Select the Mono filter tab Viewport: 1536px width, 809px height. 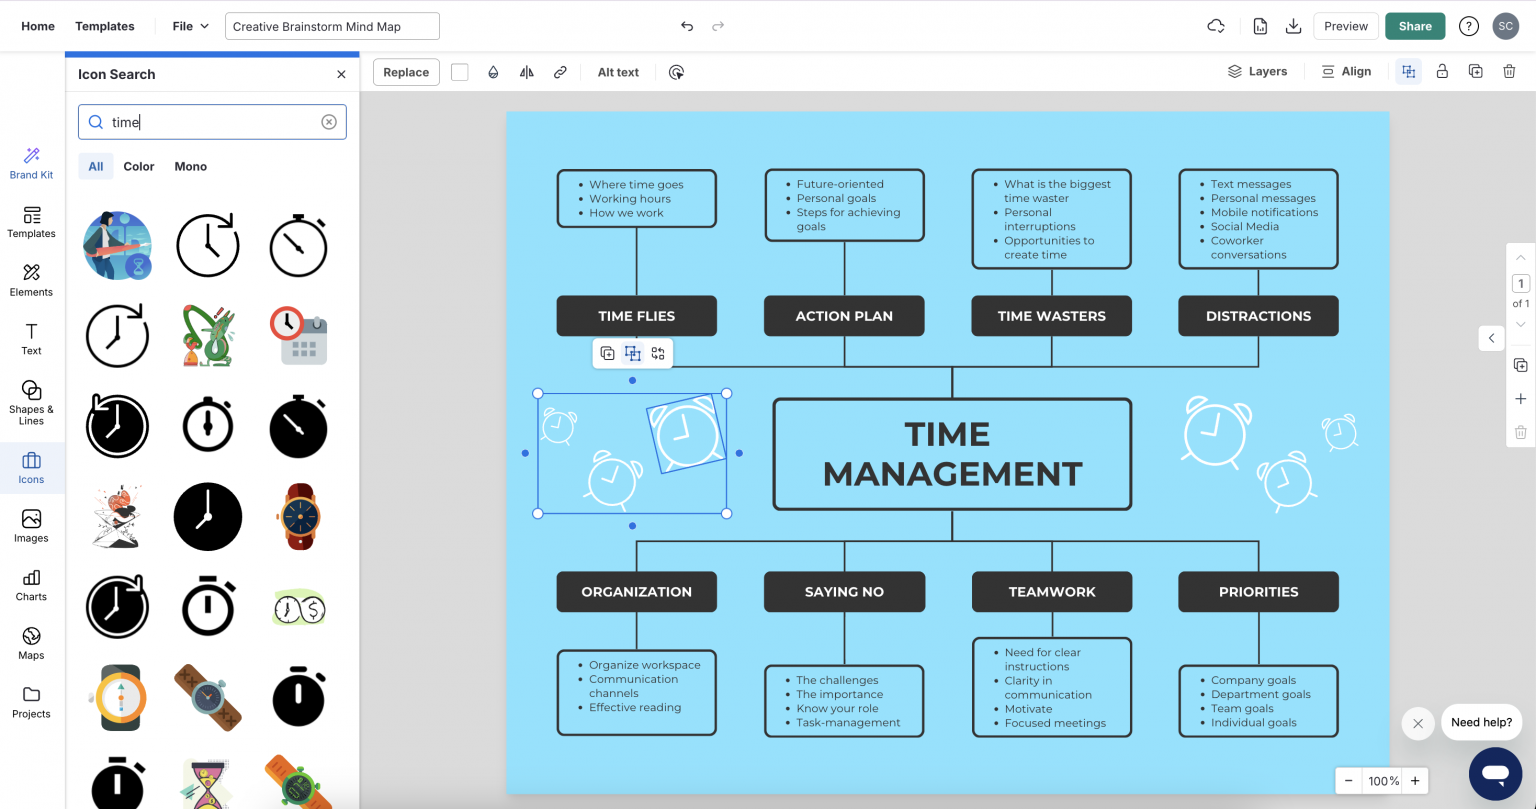pyautogui.click(x=191, y=167)
